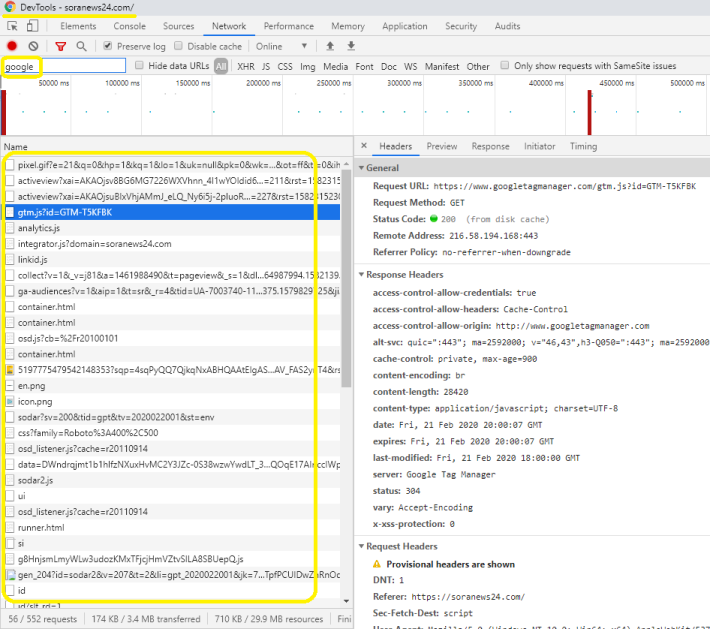Viewport: 710px width, 629px height.
Task: View the Initiator detail tab
Action: tap(539, 146)
